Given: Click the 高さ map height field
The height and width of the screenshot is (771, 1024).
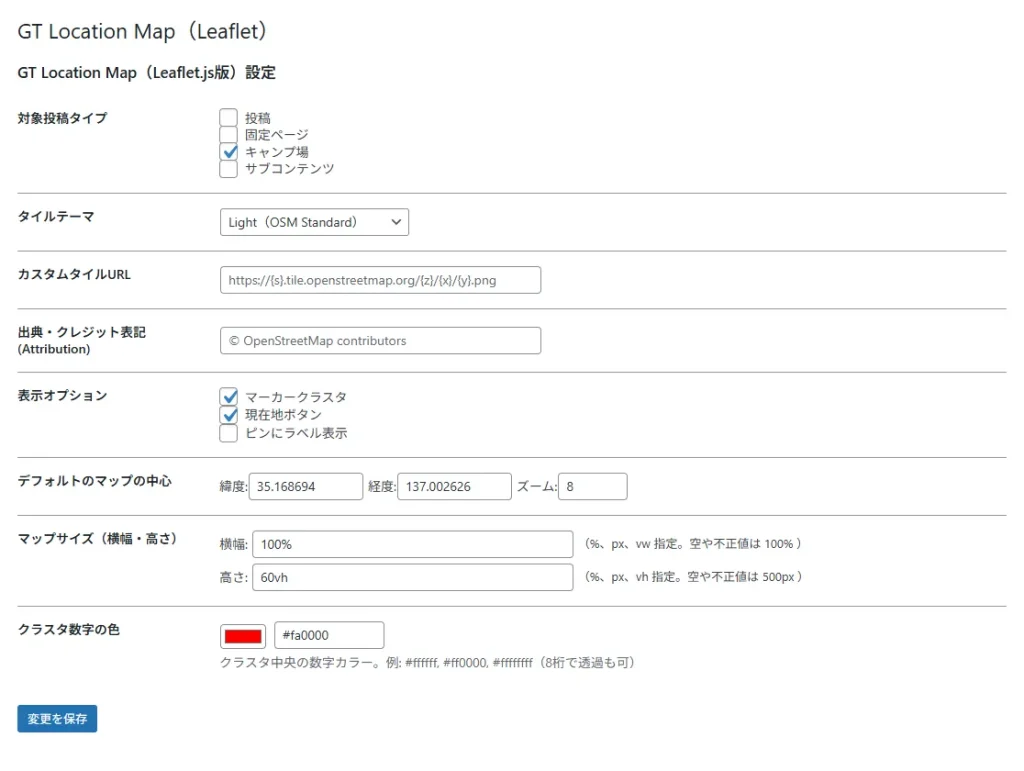Looking at the screenshot, I should pyautogui.click(x=413, y=577).
